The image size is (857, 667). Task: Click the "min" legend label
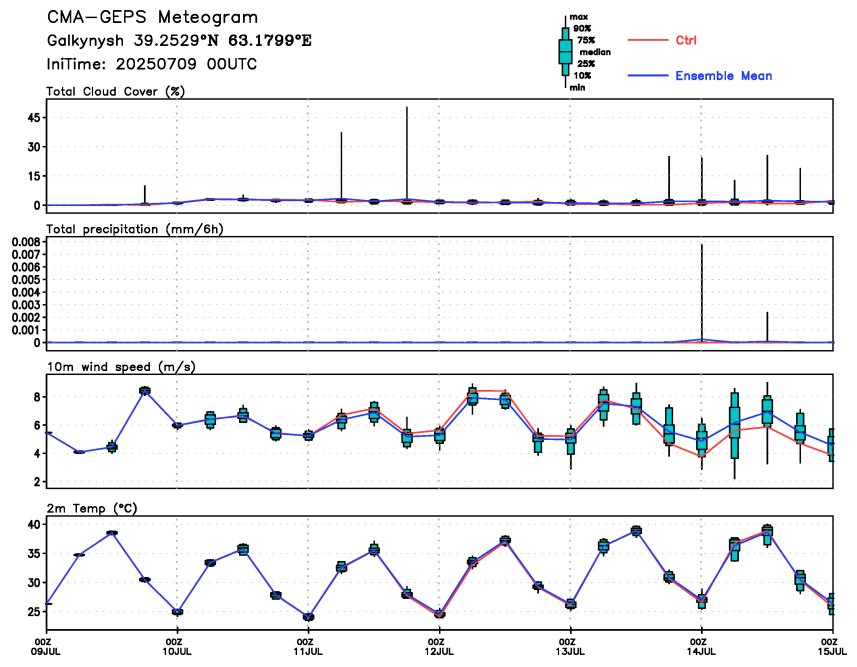(577, 87)
